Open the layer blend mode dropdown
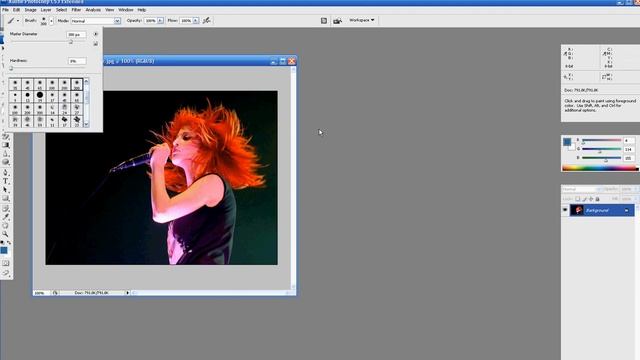 coord(582,189)
